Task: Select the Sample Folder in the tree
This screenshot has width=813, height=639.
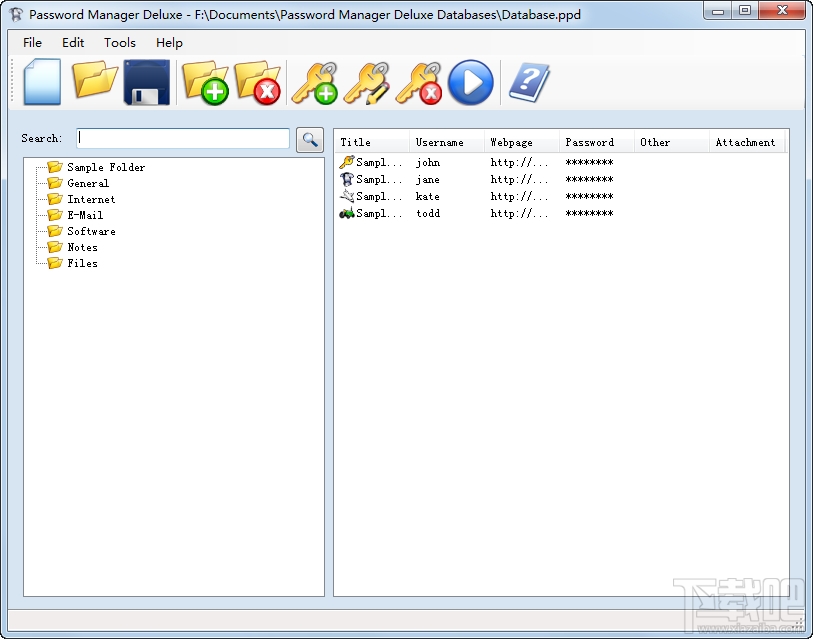Action: pos(106,167)
